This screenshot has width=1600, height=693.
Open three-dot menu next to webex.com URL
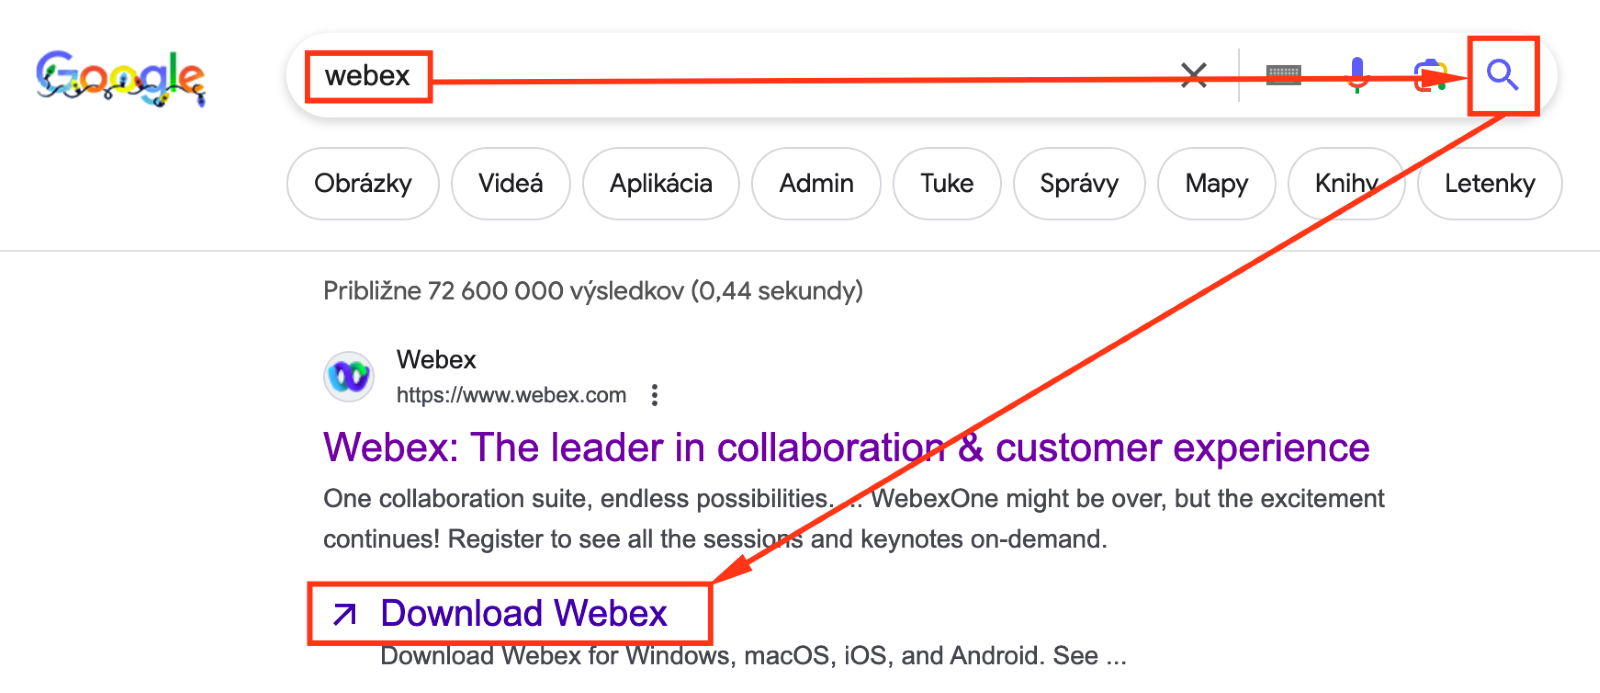coord(655,395)
